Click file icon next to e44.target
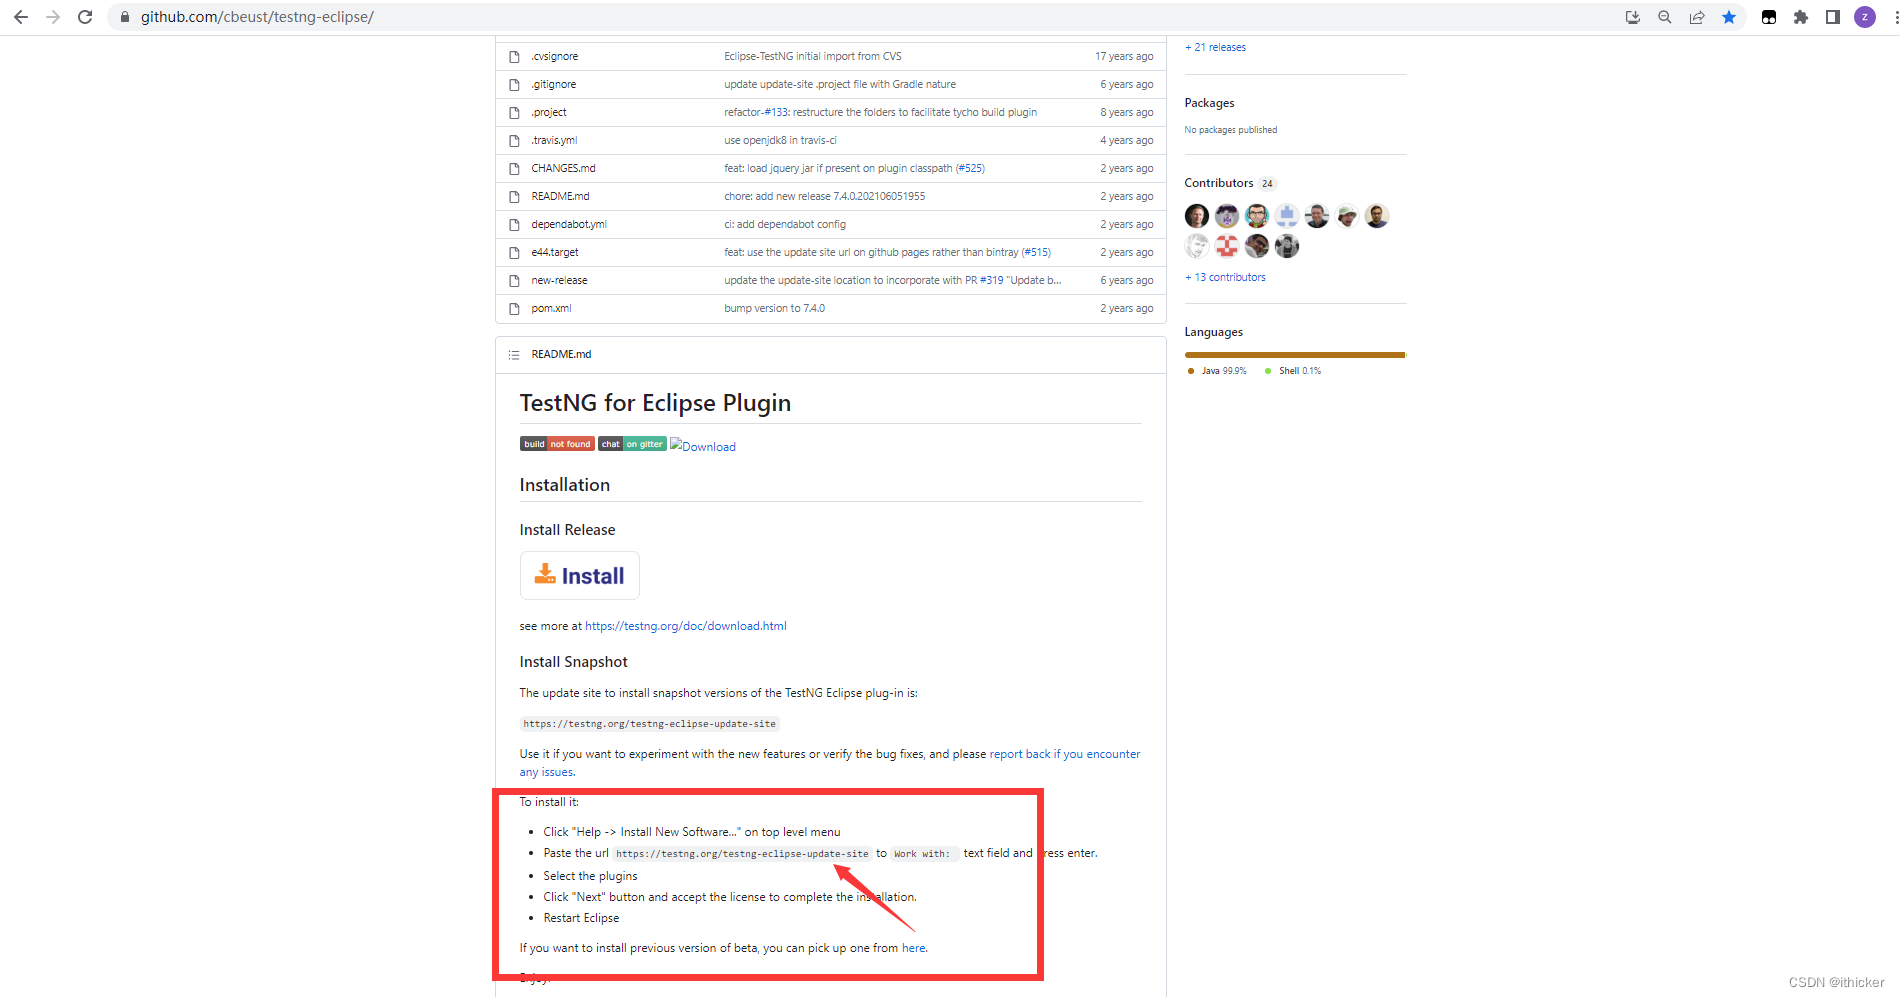 point(514,252)
